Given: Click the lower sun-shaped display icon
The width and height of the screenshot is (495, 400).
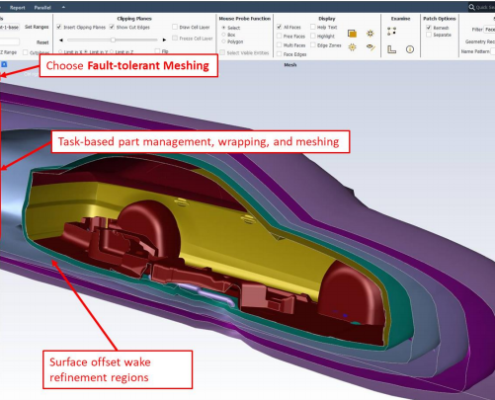Looking at the screenshot, I should (352, 47).
